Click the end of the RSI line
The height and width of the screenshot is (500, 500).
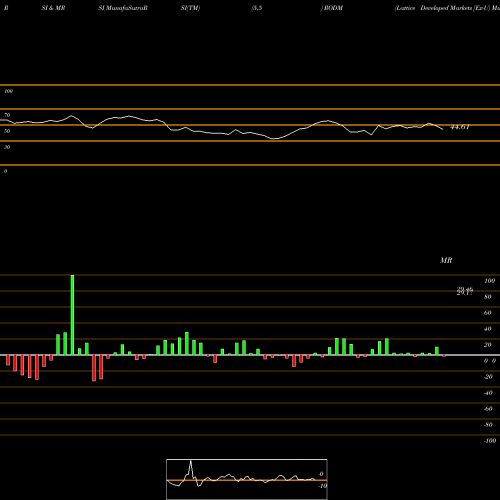click(x=443, y=129)
